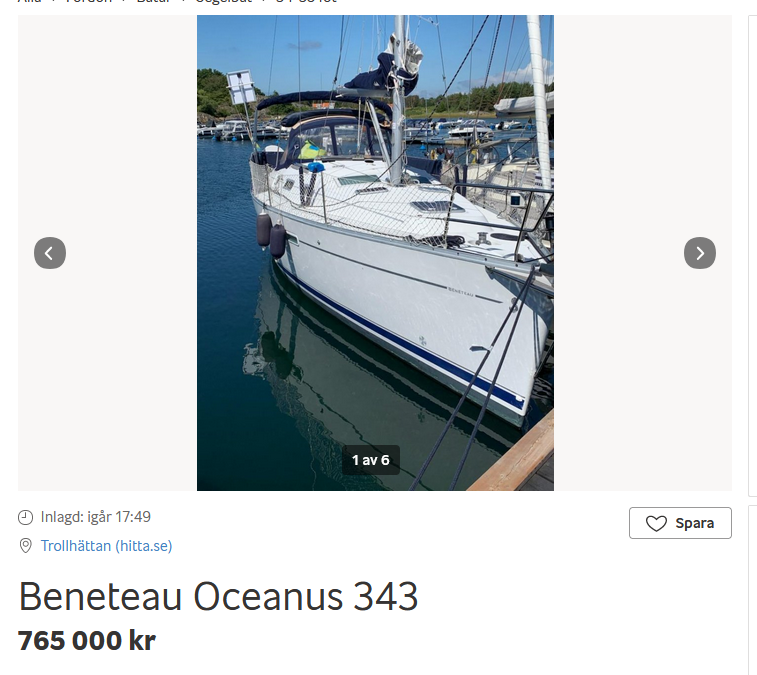Click the heart icon to favorite this ad
This screenshot has height=675, width=757.
click(x=656, y=523)
